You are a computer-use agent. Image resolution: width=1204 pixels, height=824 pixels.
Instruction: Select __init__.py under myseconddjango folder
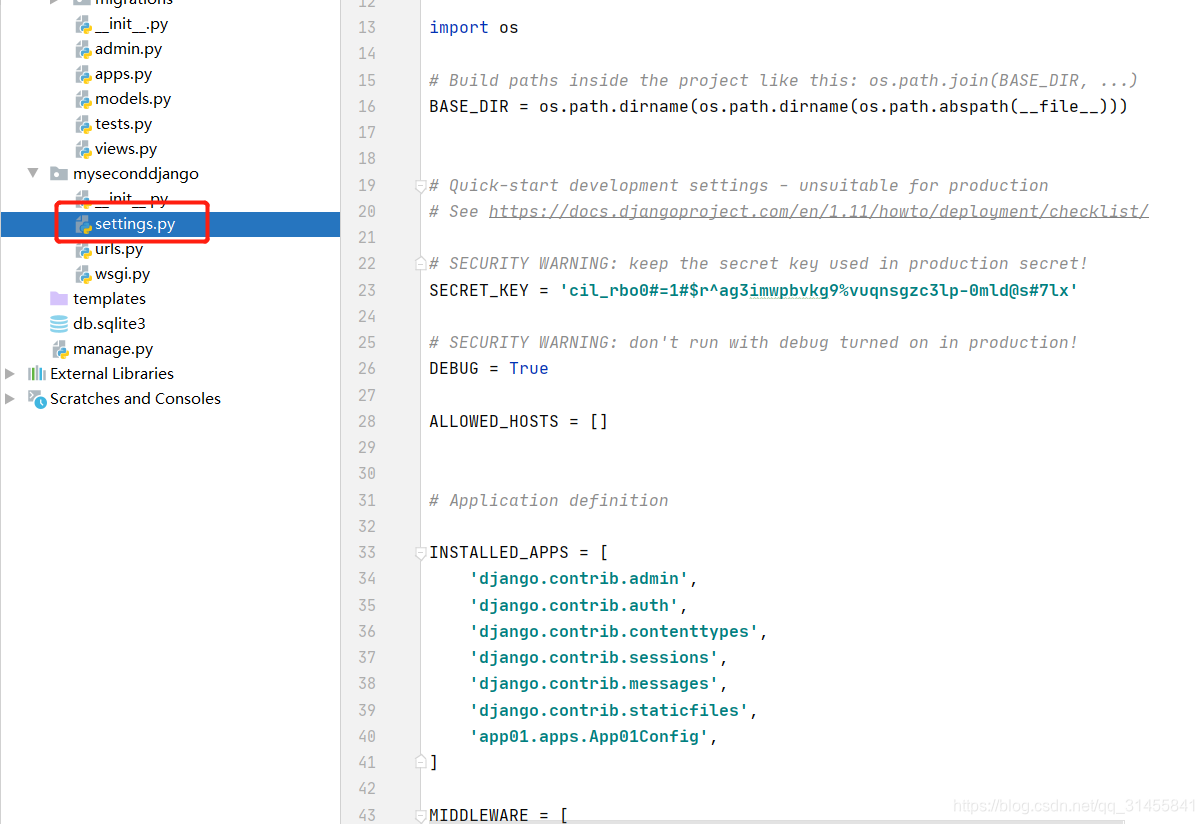click(x=131, y=199)
